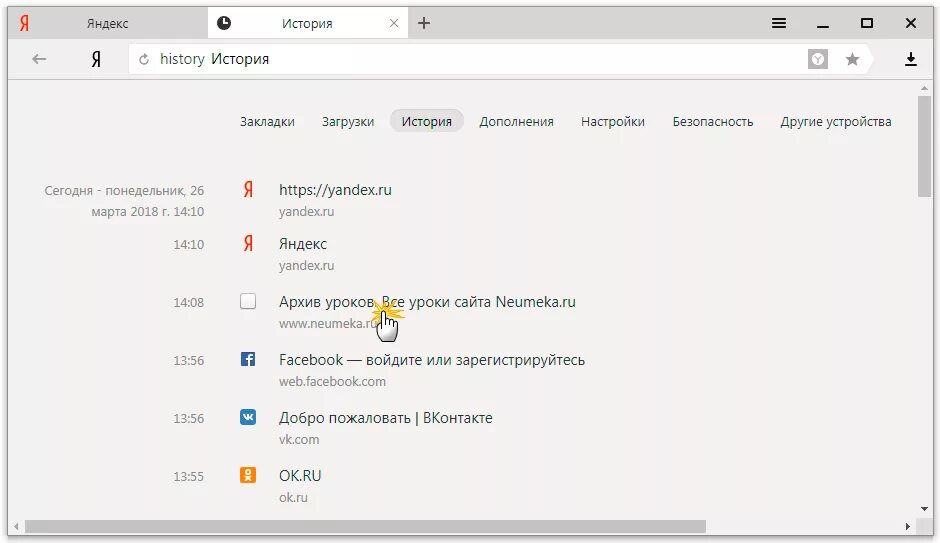This screenshot has height=543, width=940.
Task: Open downloads arrow icon
Action: pos(911,59)
